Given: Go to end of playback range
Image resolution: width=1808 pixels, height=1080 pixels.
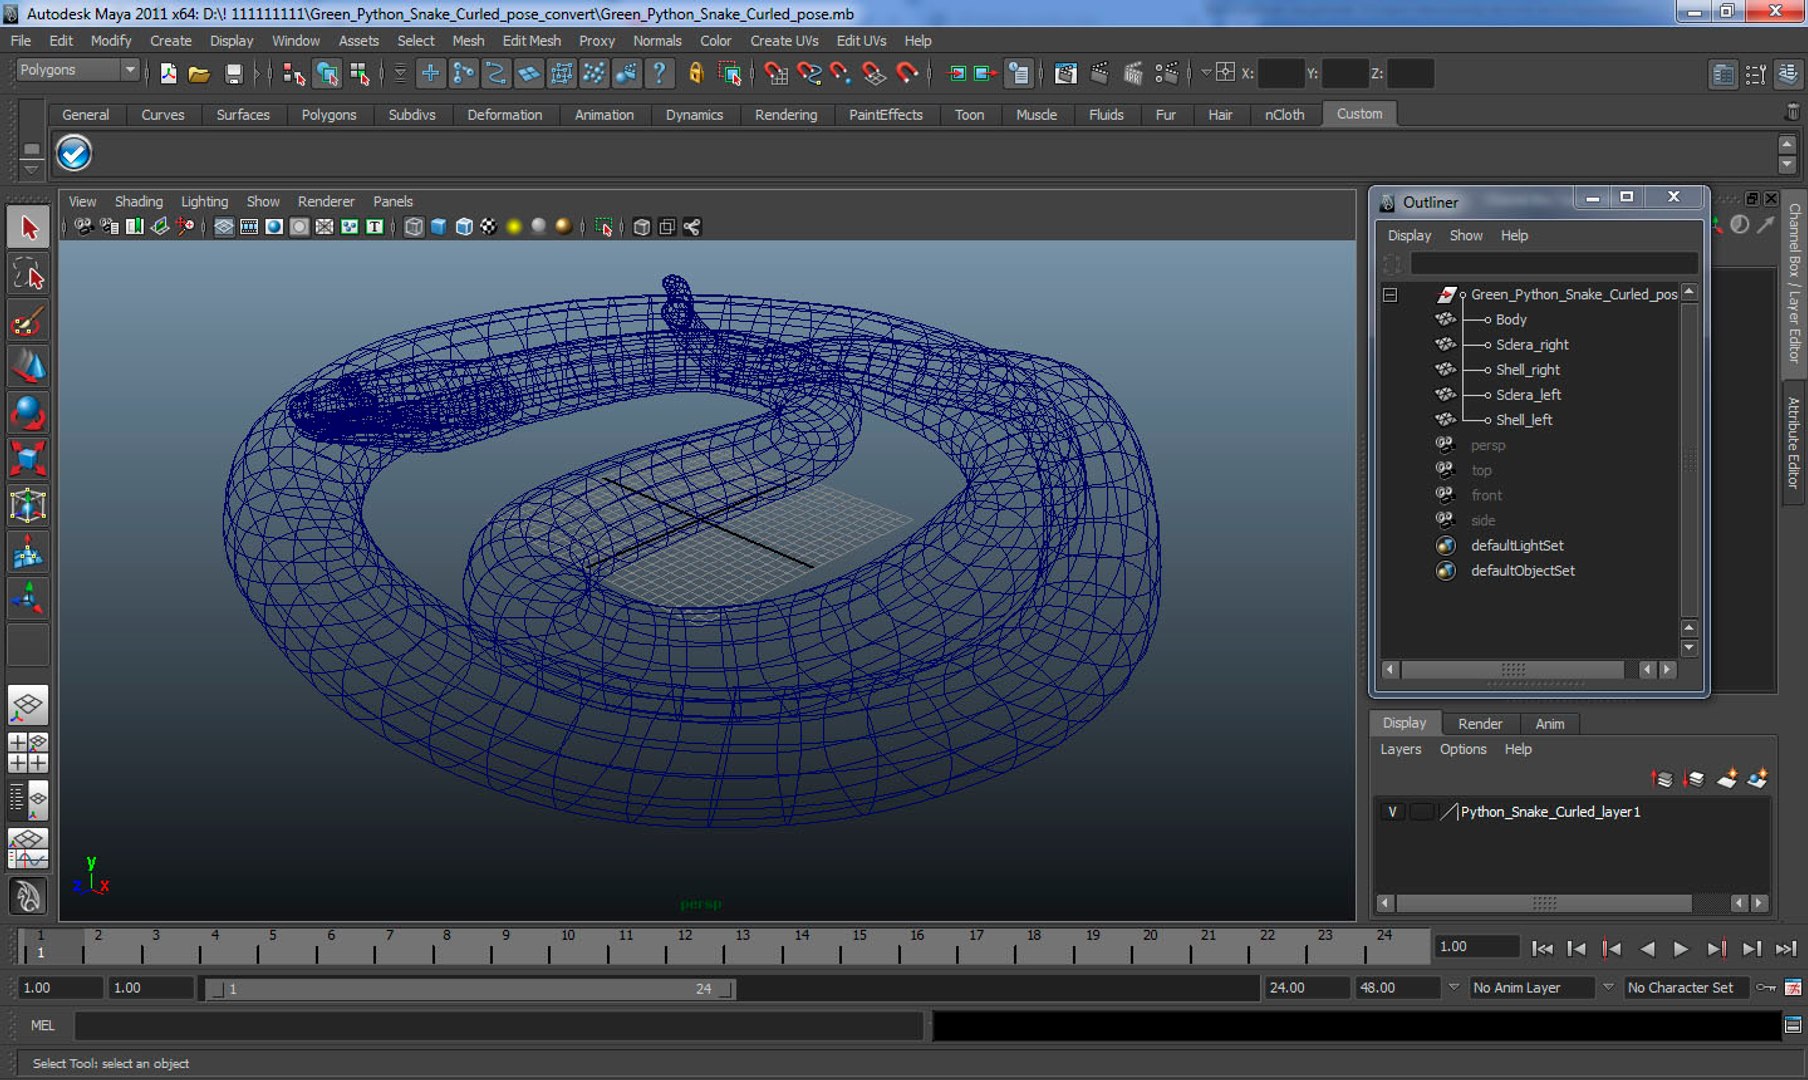Looking at the screenshot, I should point(1786,949).
